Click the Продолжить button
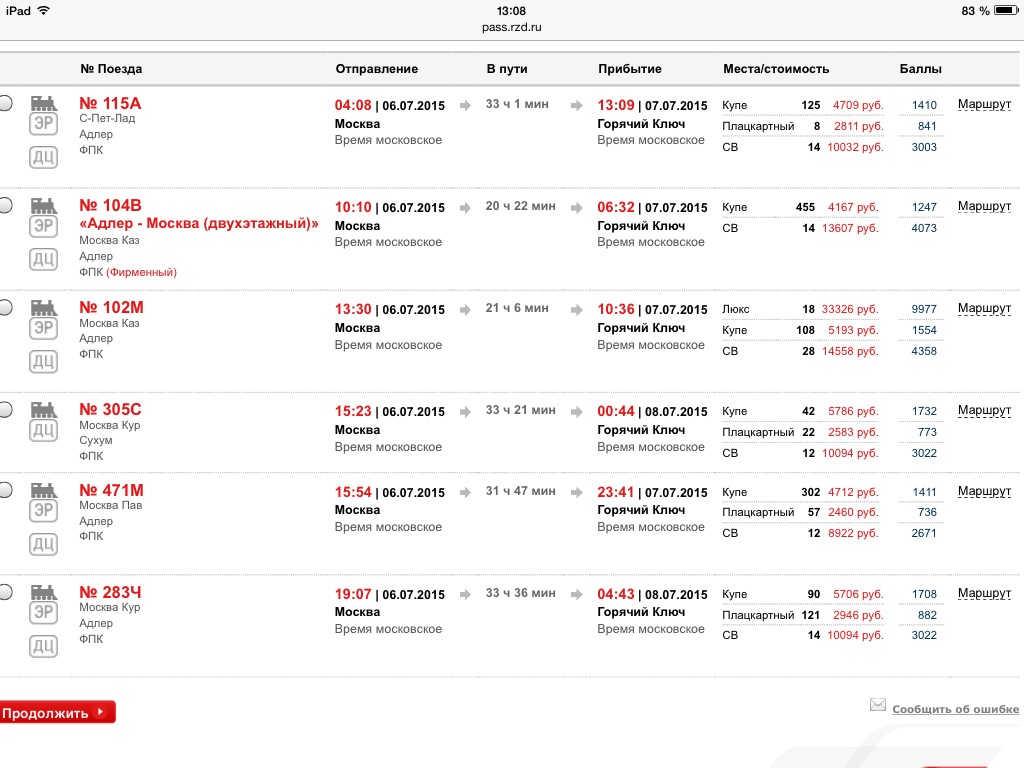Image resolution: width=1024 pixels, height=768 pixels. 57,713
